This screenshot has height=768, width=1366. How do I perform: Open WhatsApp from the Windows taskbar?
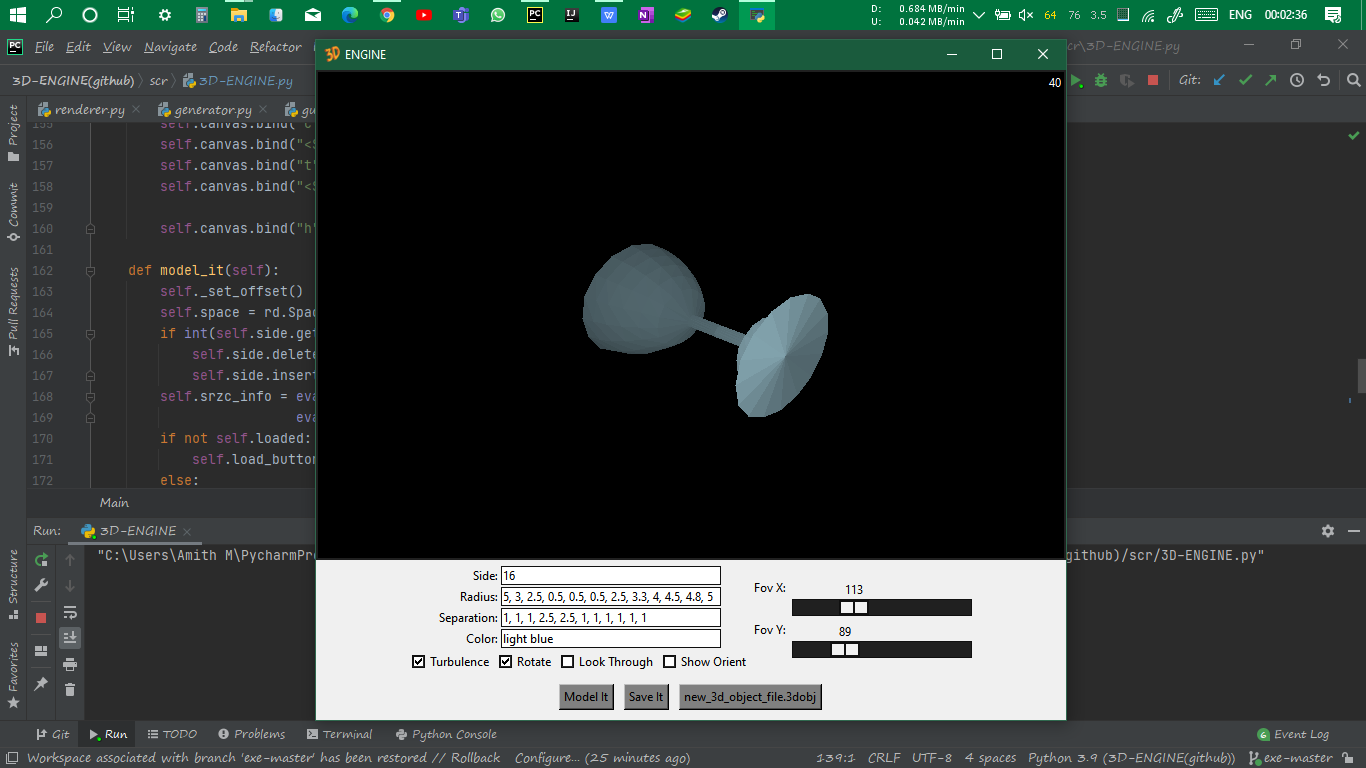coord(498,15)
